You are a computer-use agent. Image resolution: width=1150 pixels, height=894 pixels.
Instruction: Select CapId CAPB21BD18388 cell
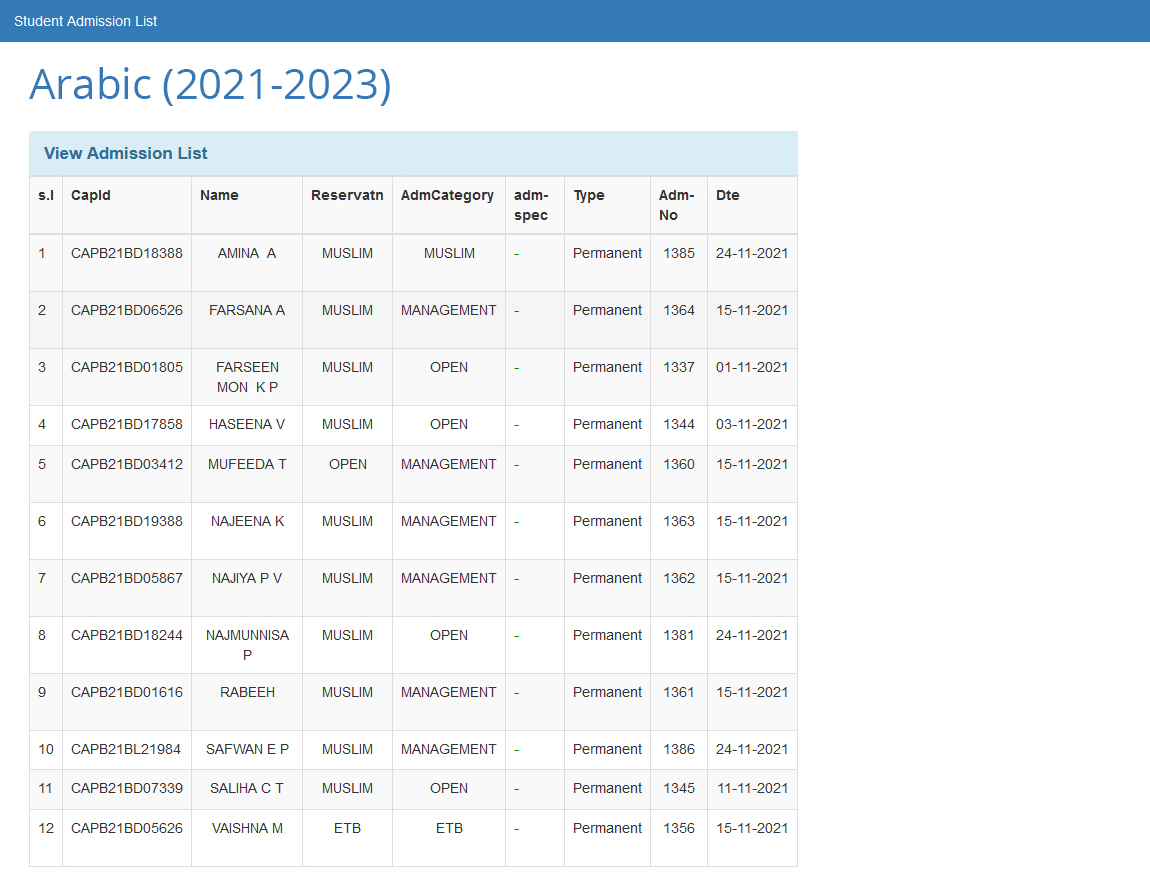point(127,253)
